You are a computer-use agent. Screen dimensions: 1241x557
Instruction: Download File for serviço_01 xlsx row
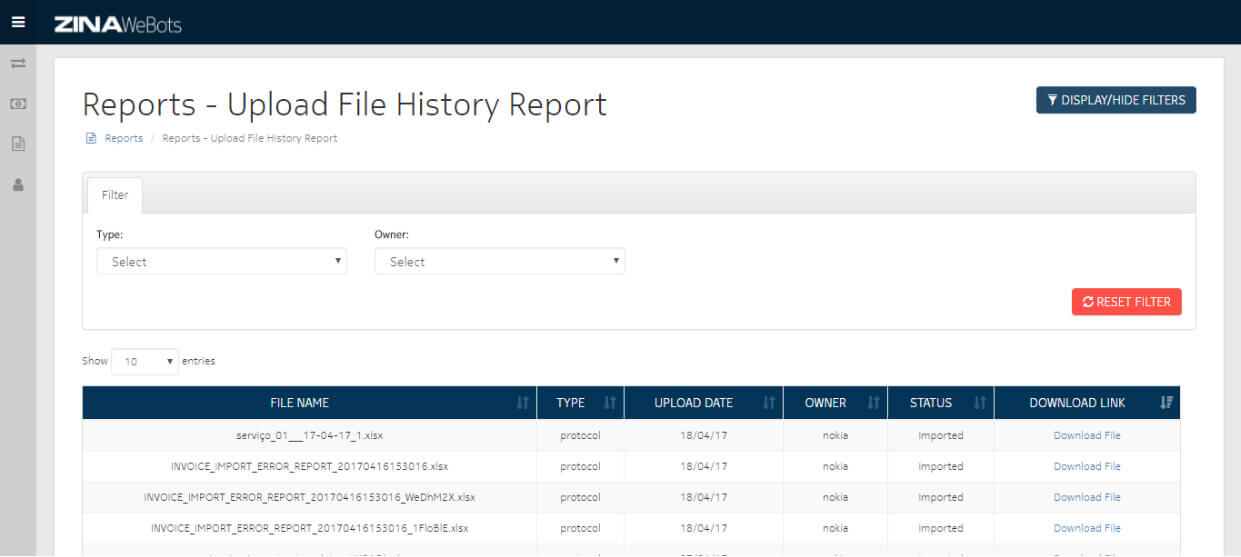click(1086, 435)
